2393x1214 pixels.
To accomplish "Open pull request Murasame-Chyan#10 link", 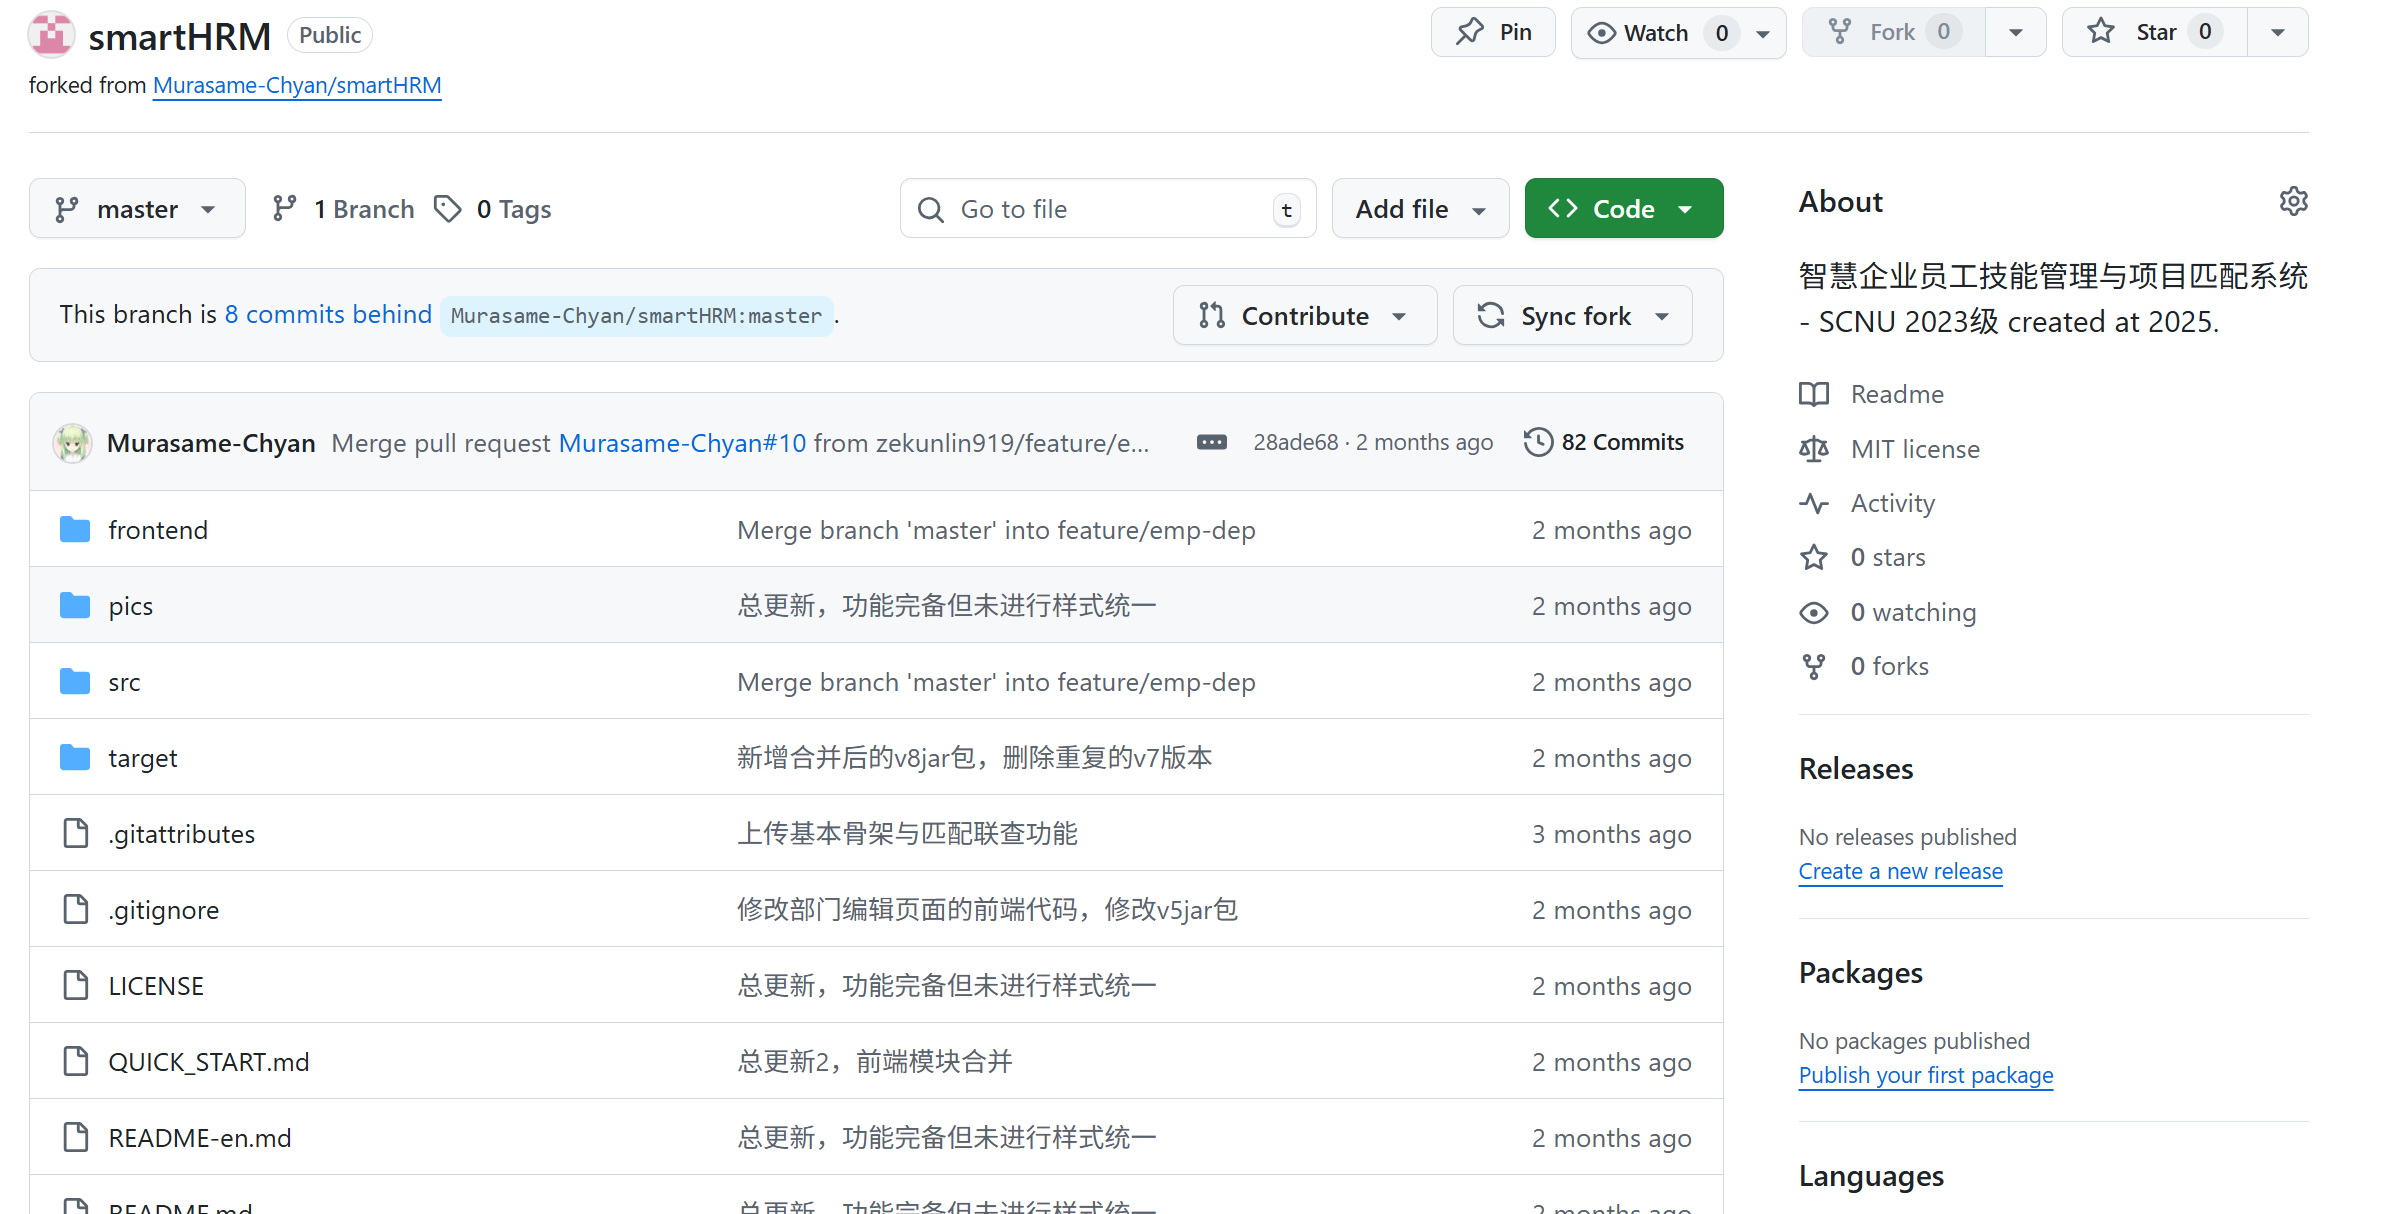I will pos(682,442).
